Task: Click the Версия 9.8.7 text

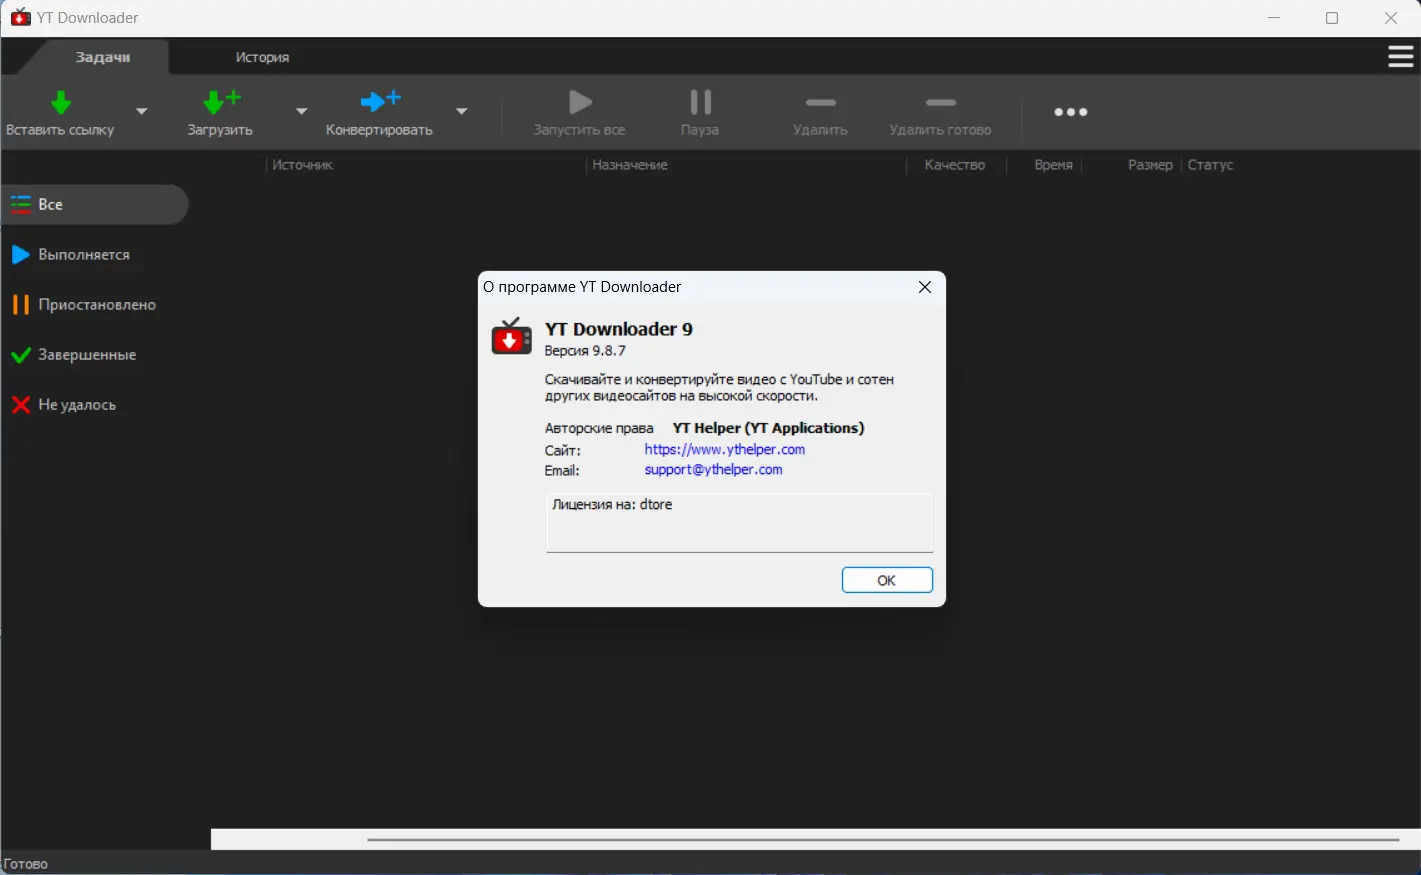Action: (x=585, y=351)
